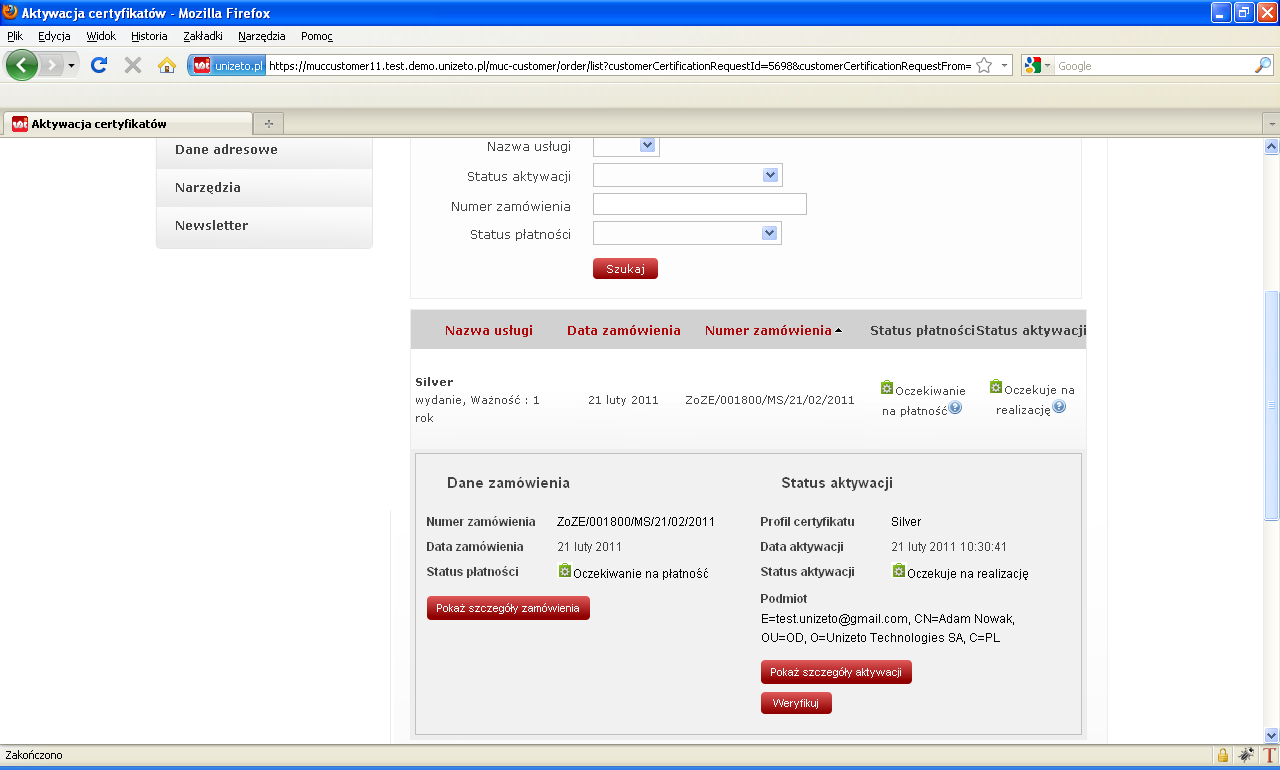Click help icon next to Oczekiwanie na płatność
This screenshot has height=770, width=1280.
[955, 408]
